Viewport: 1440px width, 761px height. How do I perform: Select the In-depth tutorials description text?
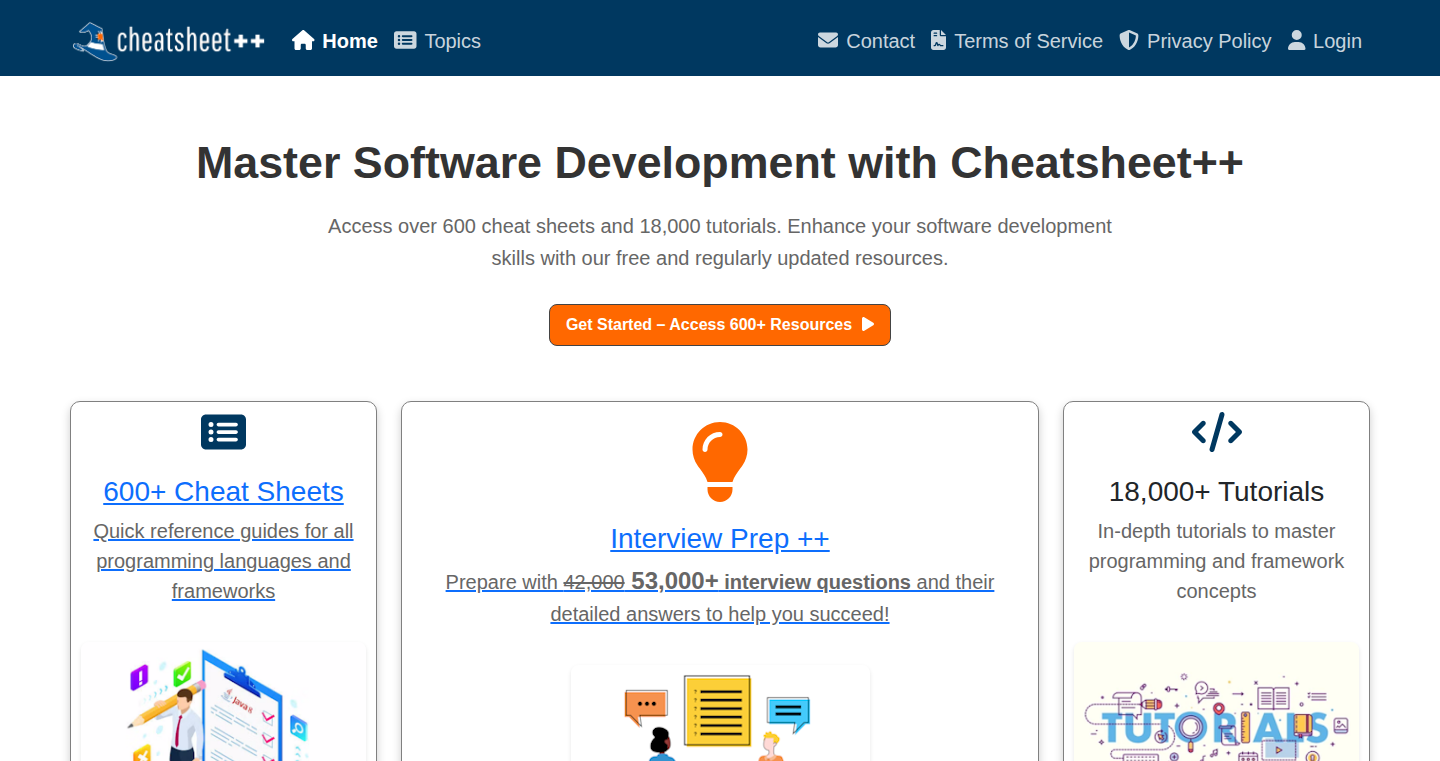(x=1217, y=561)
